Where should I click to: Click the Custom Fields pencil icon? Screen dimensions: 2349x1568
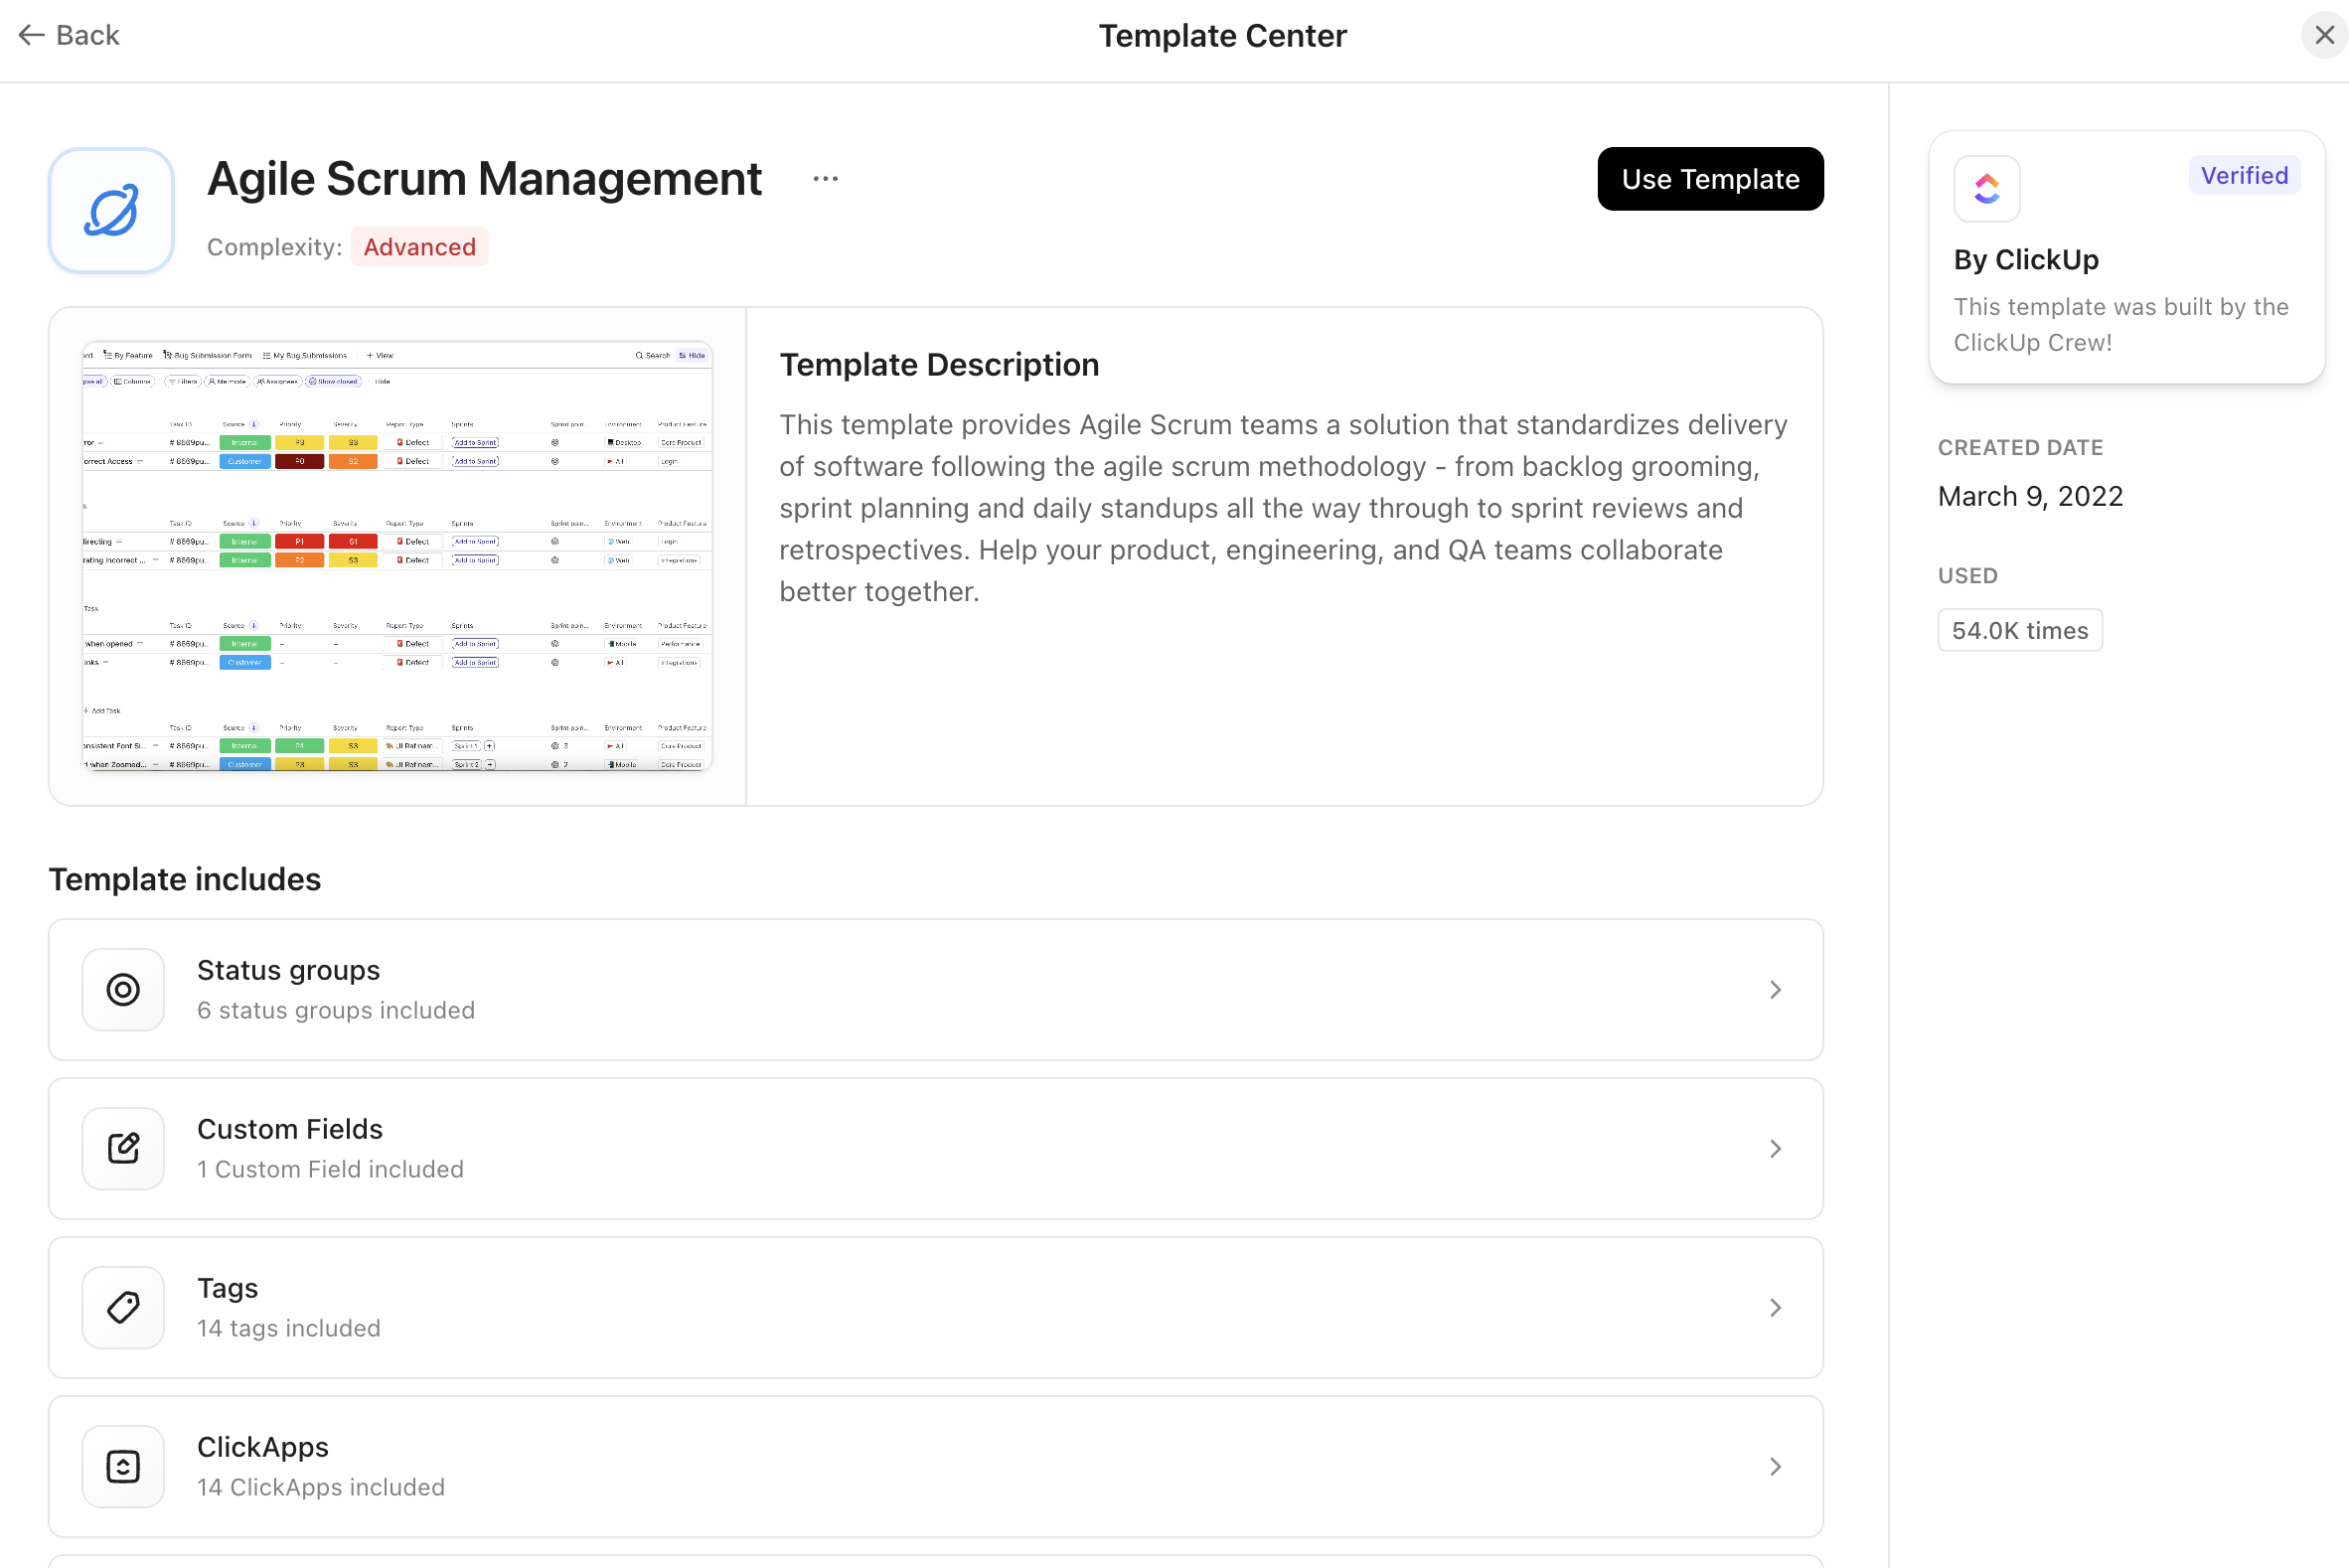click(122, 1148)
